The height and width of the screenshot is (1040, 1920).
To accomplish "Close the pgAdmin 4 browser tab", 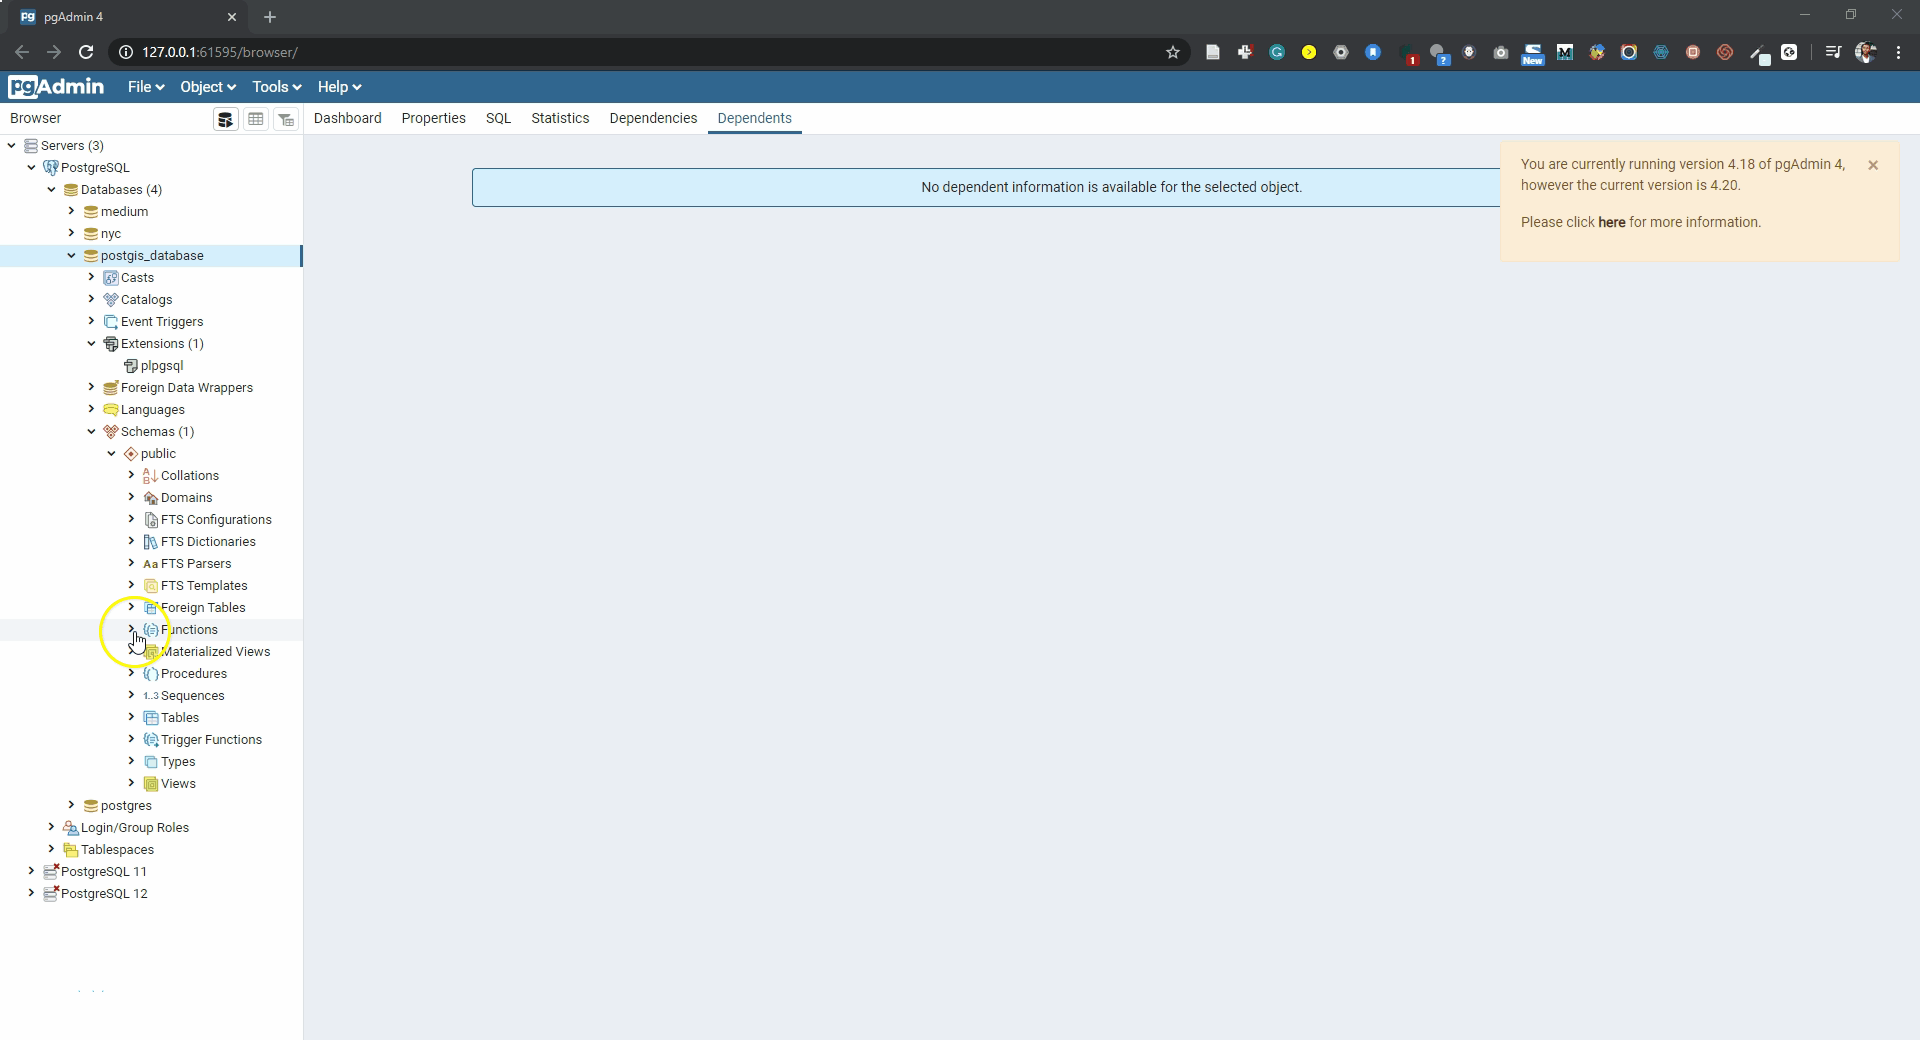I will coord(232,17).
